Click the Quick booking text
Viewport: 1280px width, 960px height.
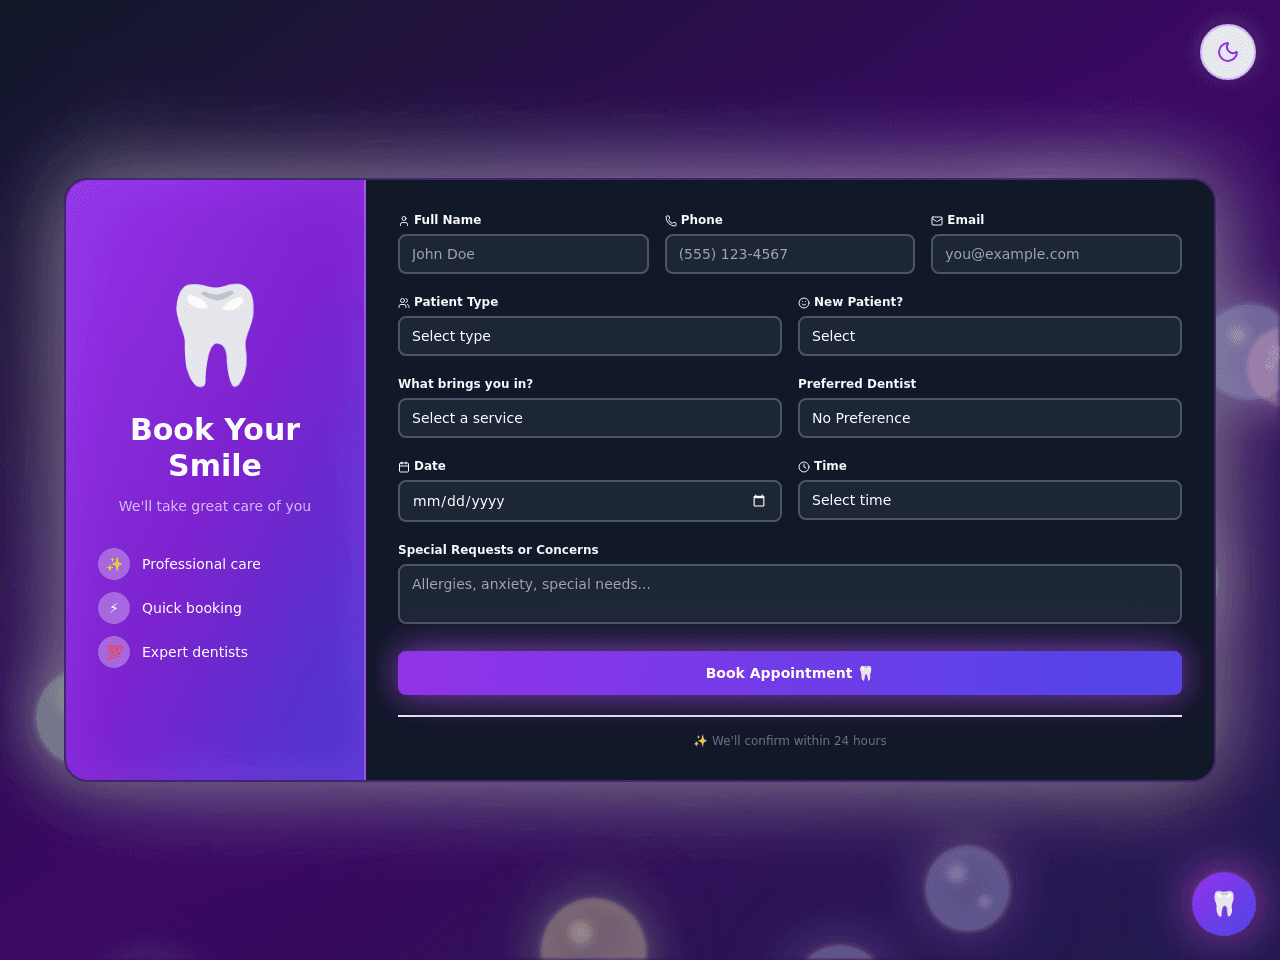tap(192, 608)
